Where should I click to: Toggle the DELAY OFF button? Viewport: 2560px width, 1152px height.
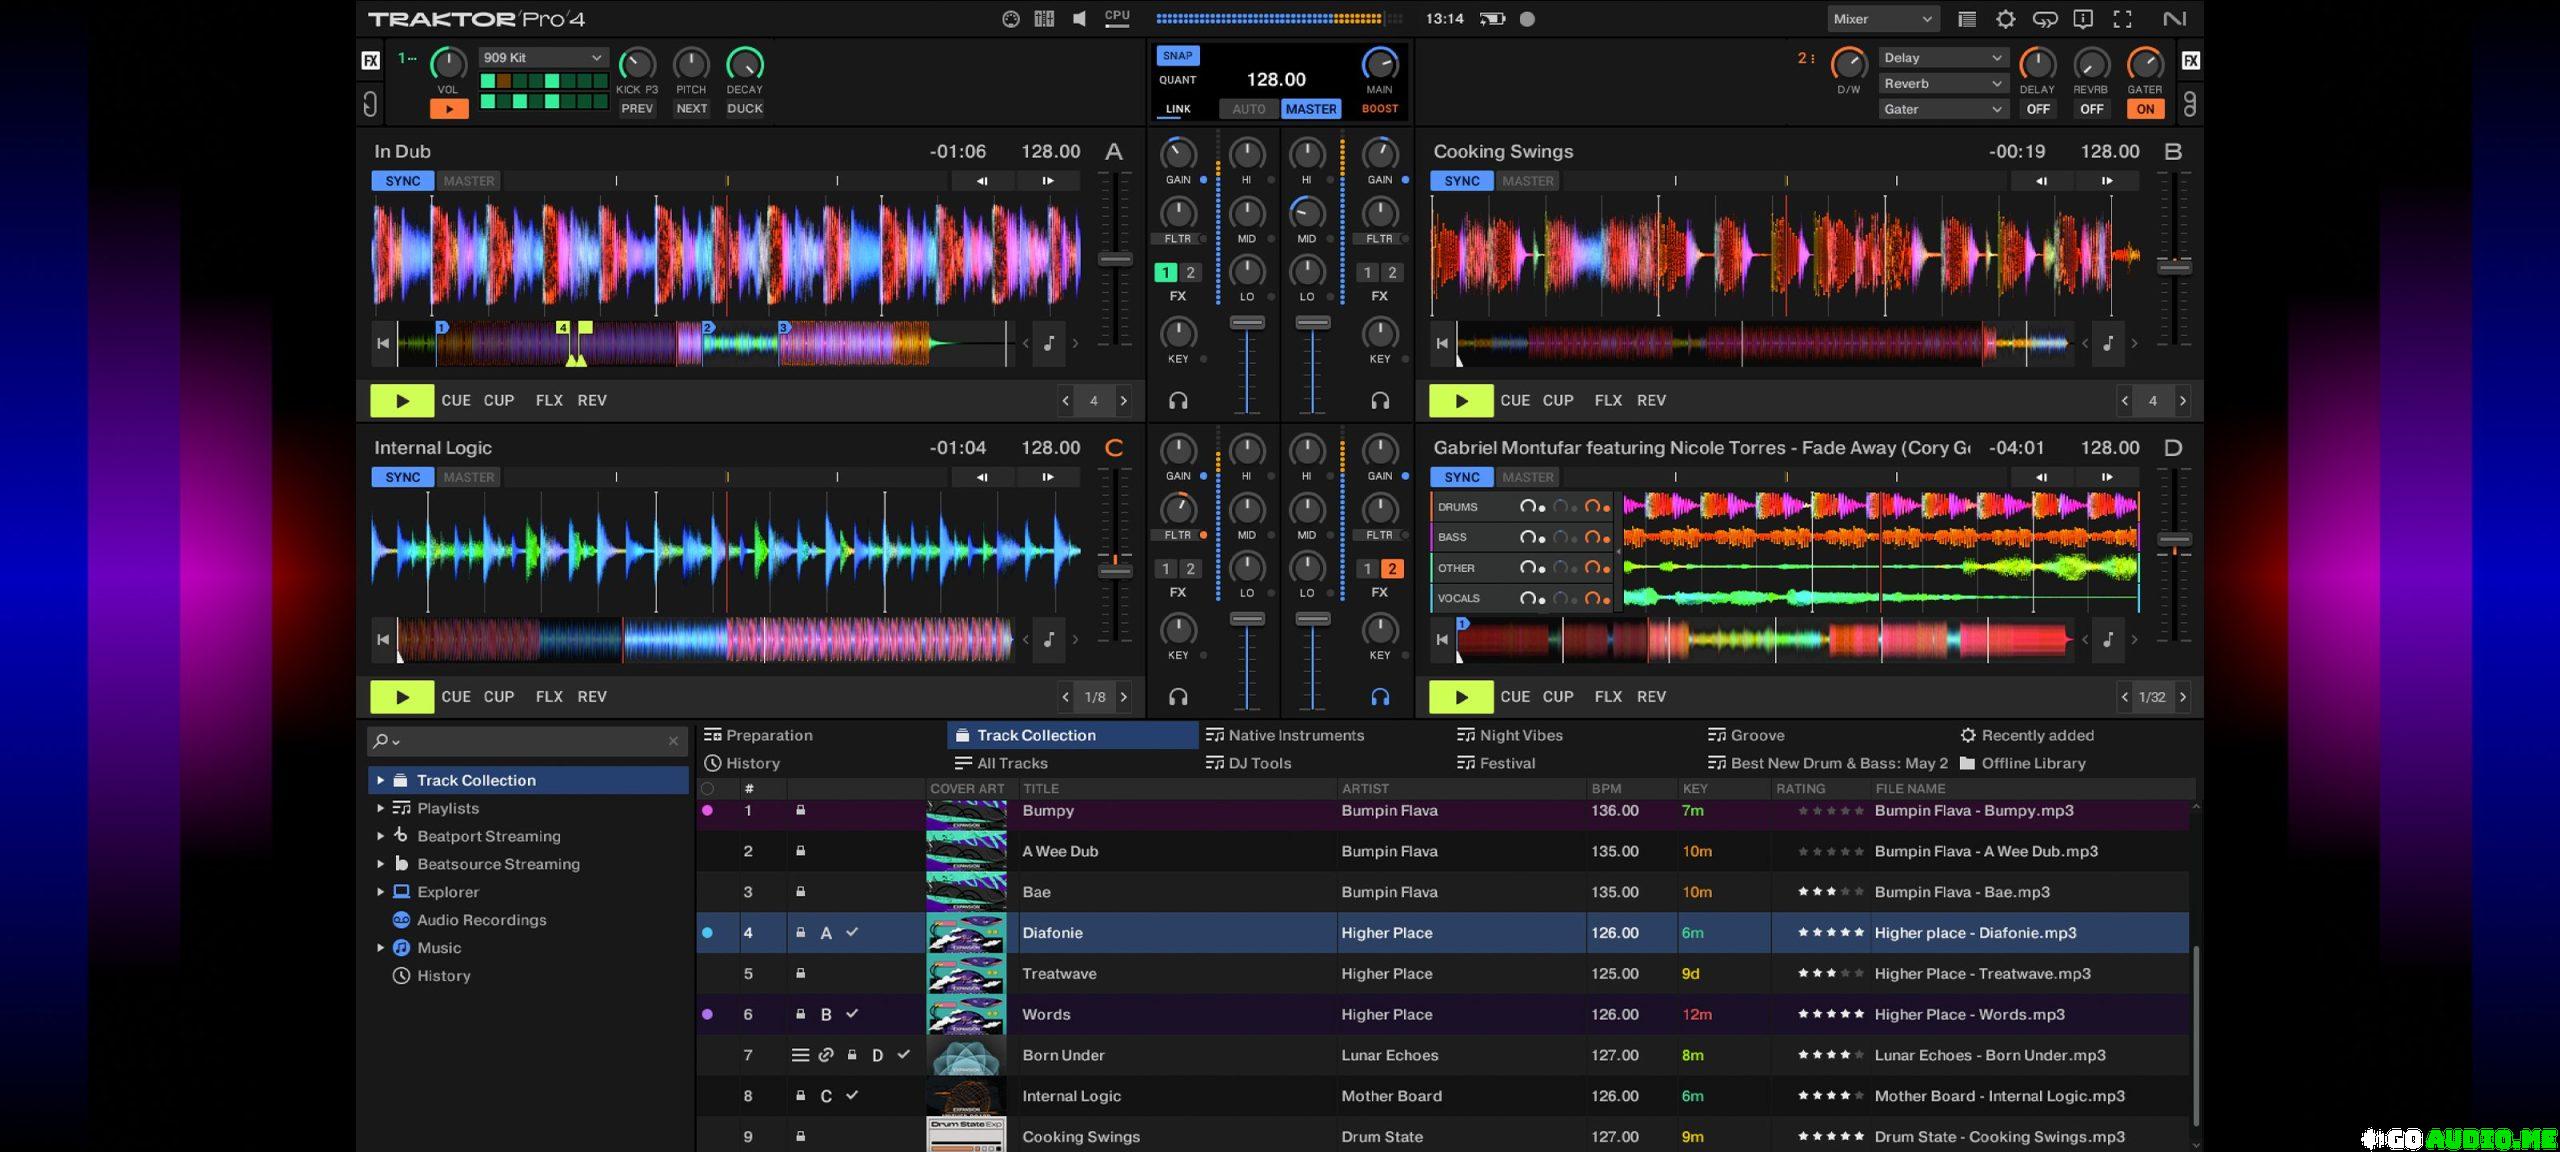tap(2038, 109)
